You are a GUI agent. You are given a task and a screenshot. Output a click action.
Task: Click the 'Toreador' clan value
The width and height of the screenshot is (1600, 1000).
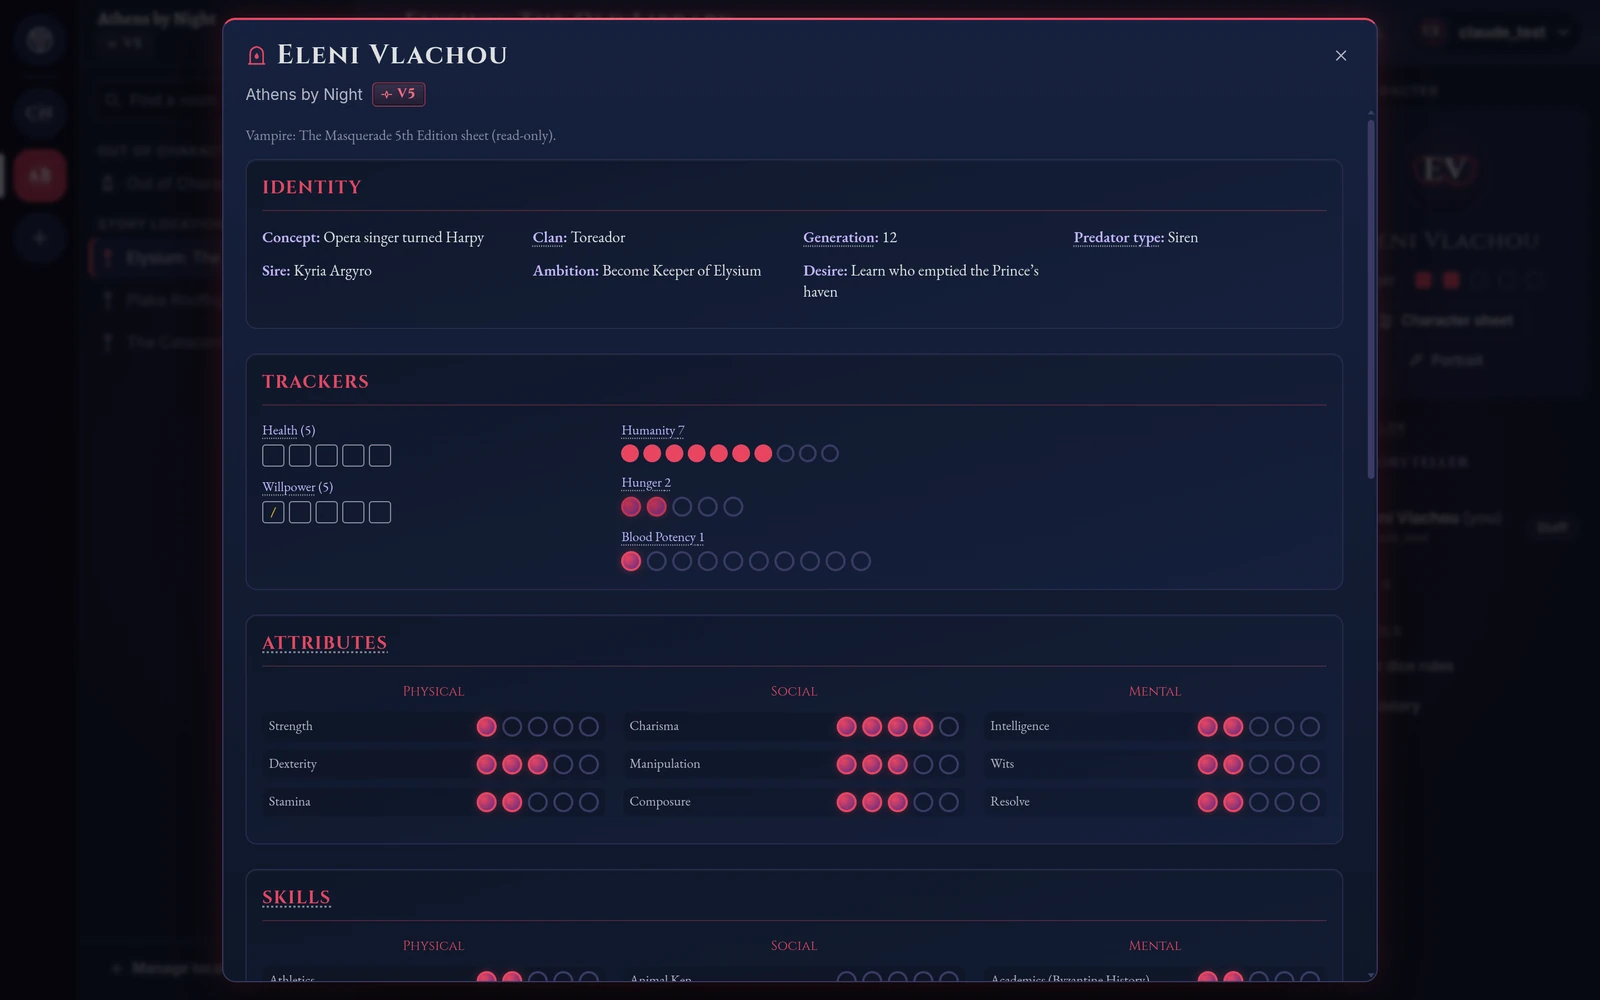click(x=598, y=237)
